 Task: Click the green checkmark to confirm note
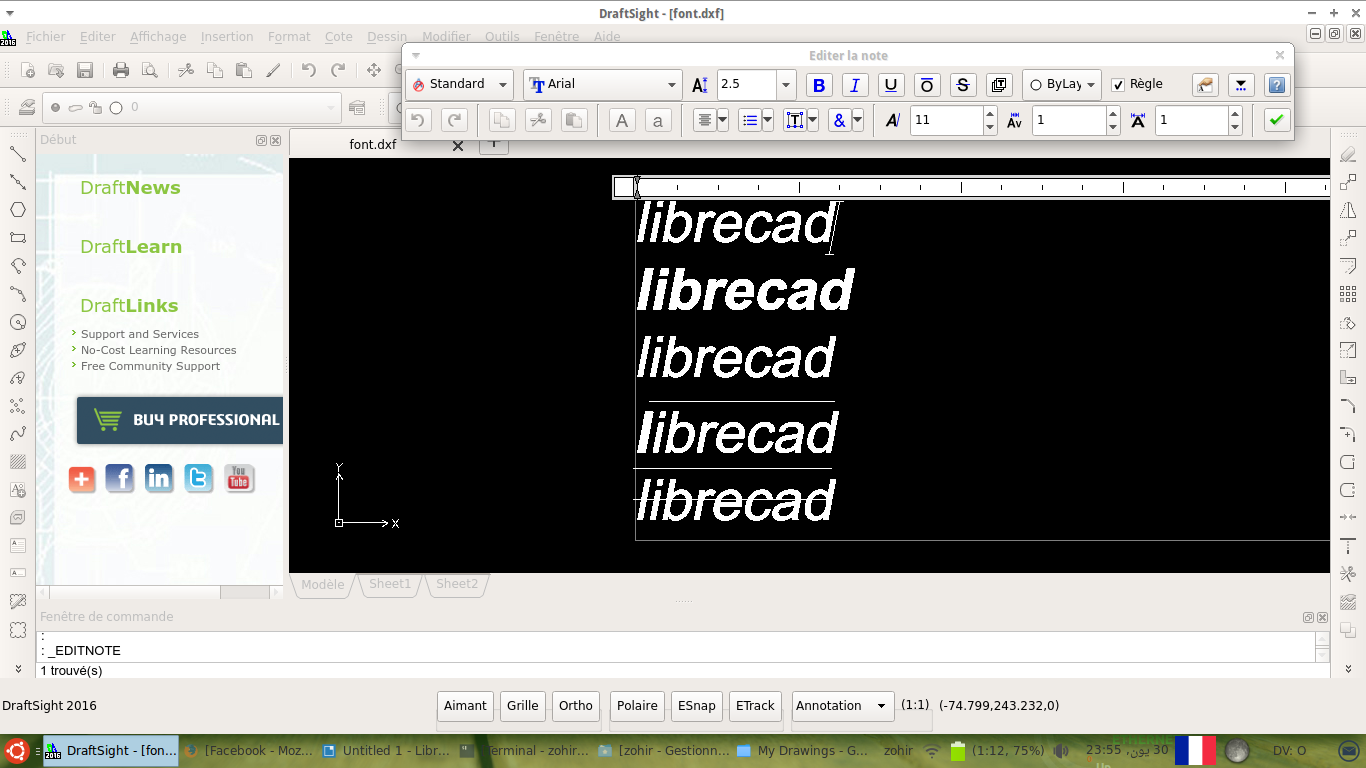1276,120
